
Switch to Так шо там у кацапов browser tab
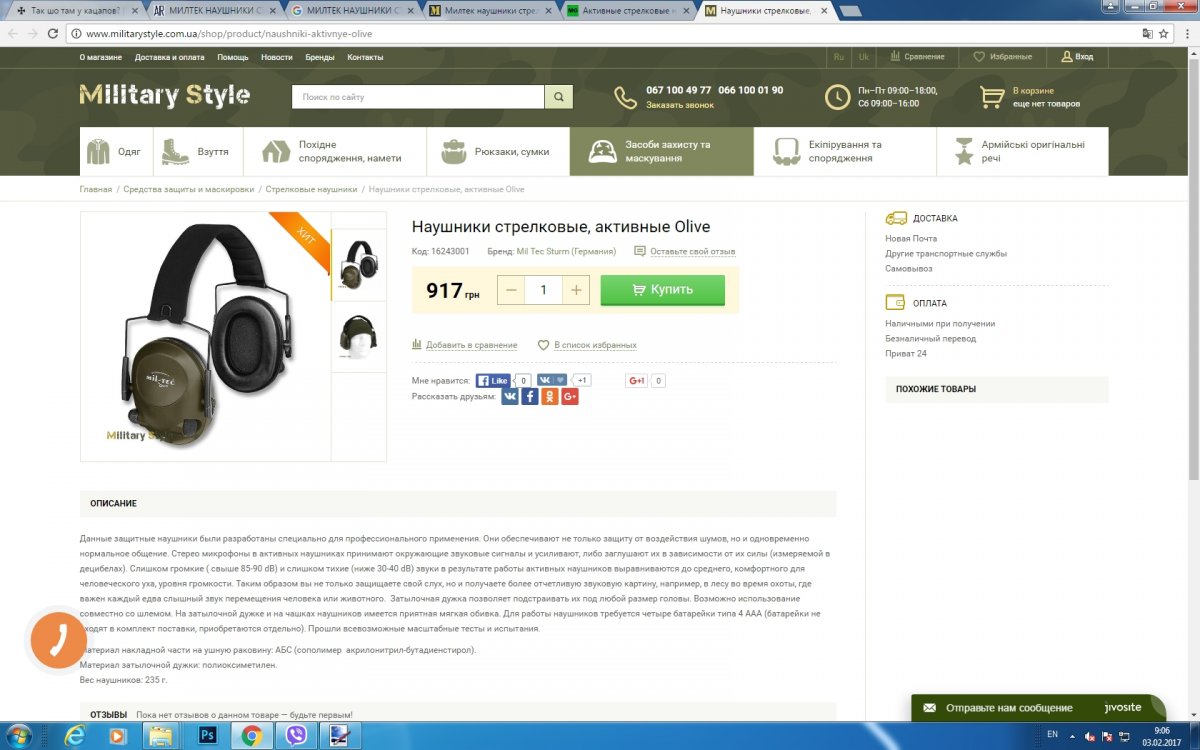(75, 11)
